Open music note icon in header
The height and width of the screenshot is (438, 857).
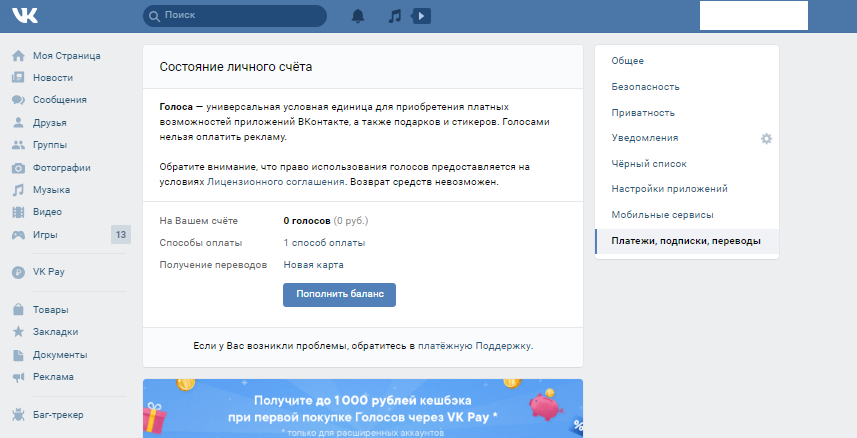pos(394,16)
